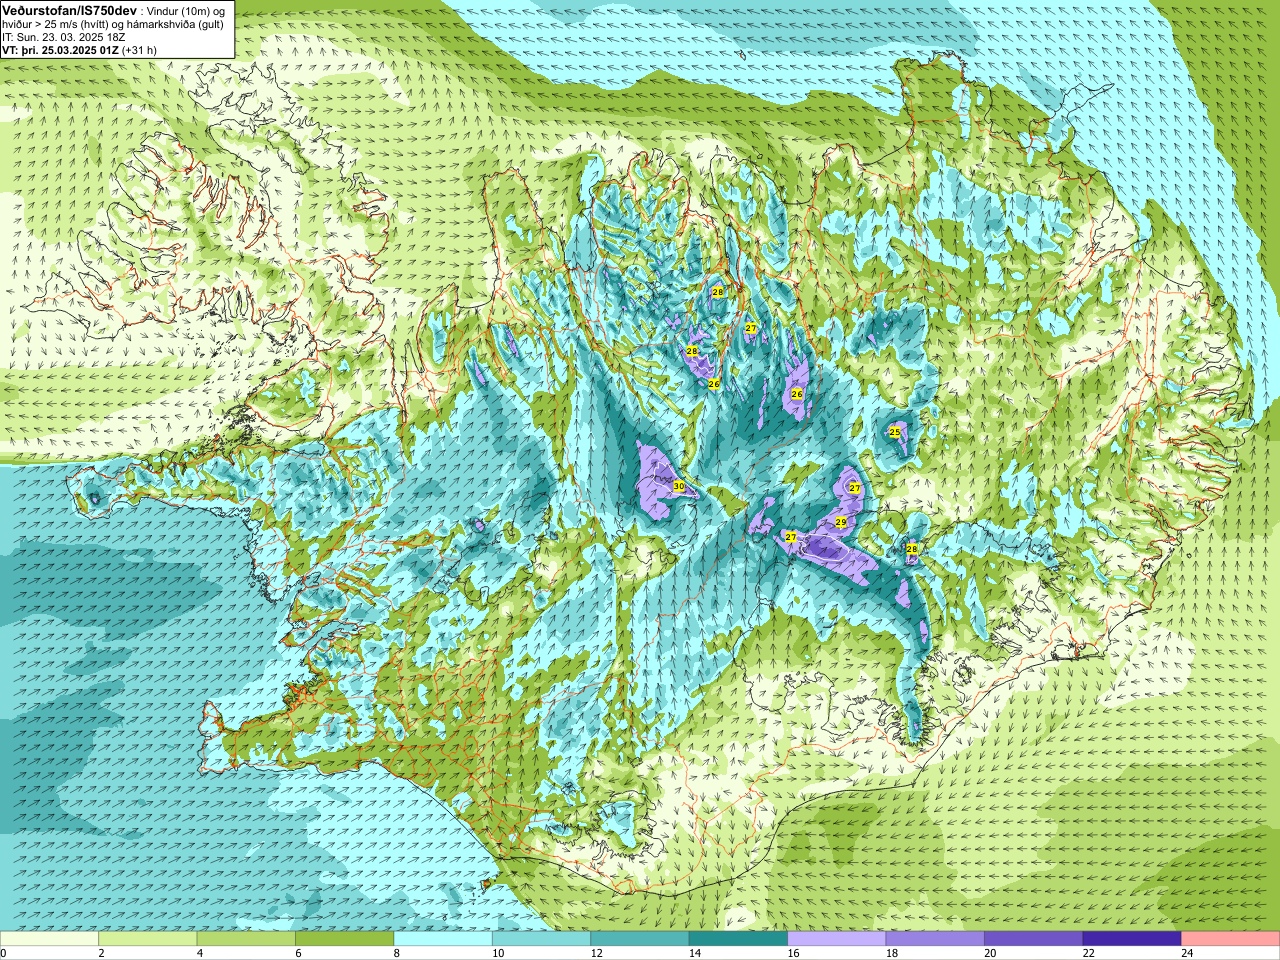Click the legend tick label '16'
The image size is (1280, 960).
coord(792,953)
